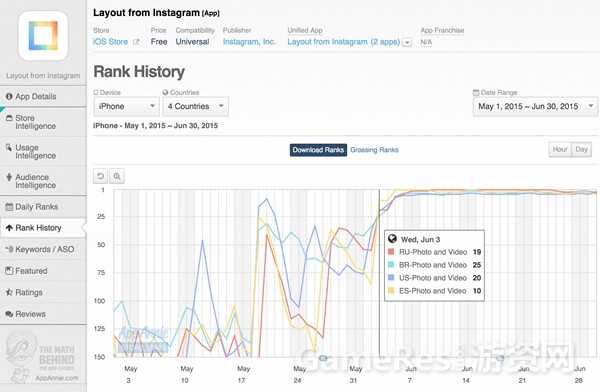Switch chart granularity to Hour

(x=560, y=149)
